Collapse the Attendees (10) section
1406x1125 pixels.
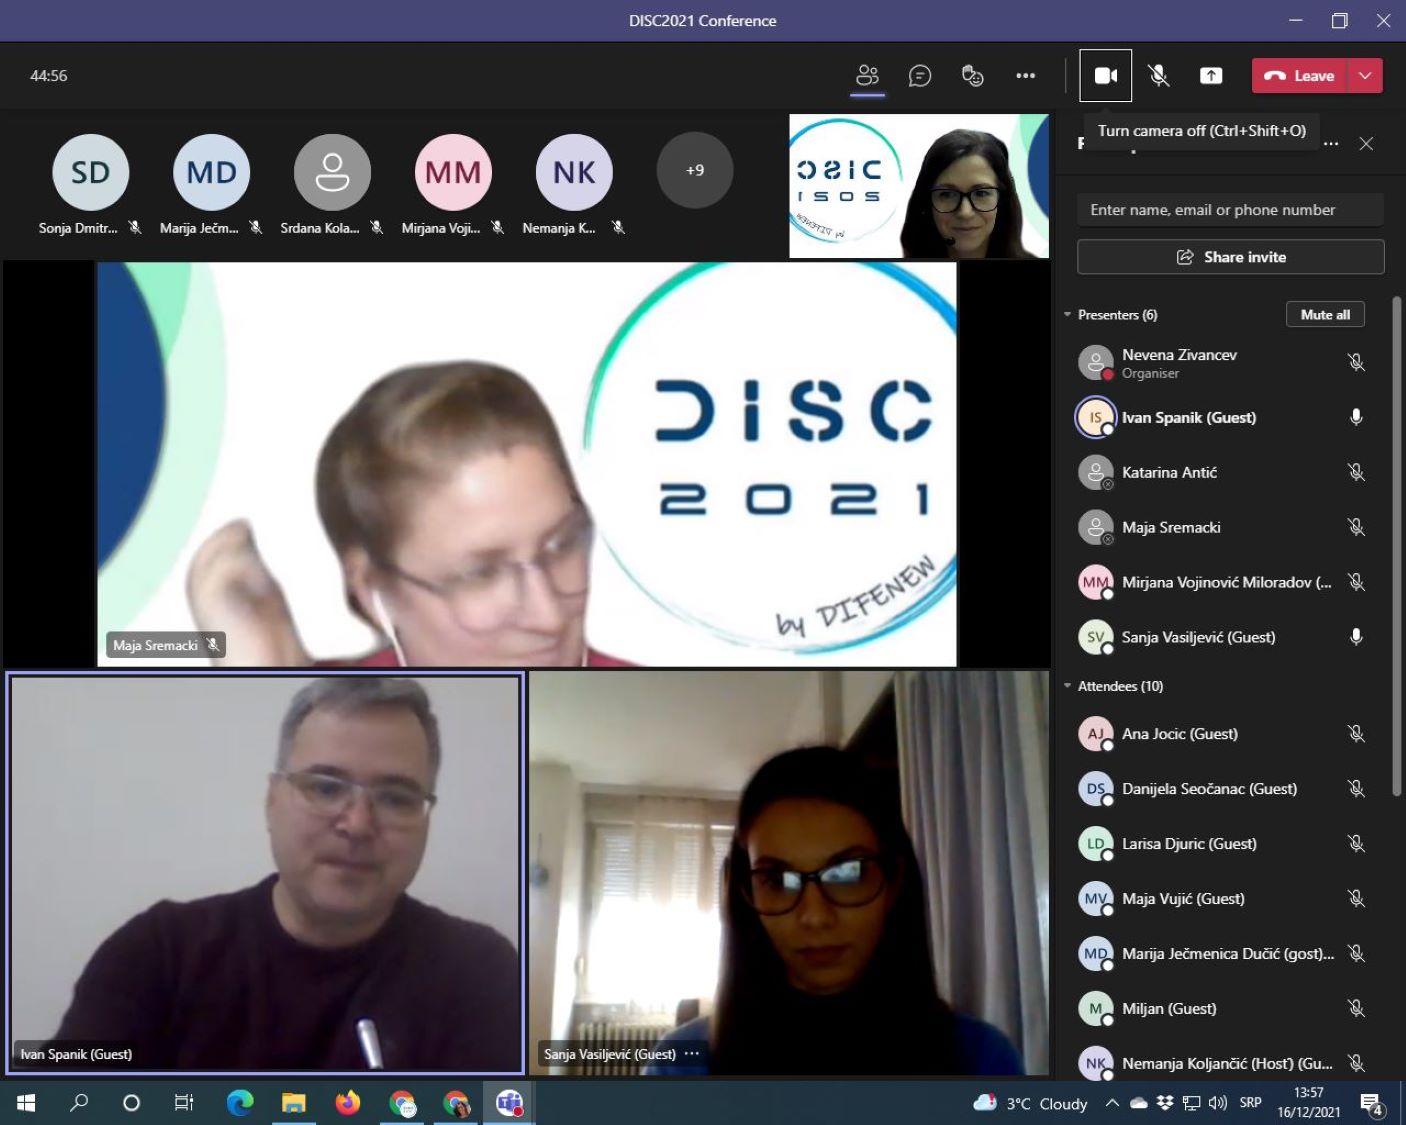(x=1068, y=686)
